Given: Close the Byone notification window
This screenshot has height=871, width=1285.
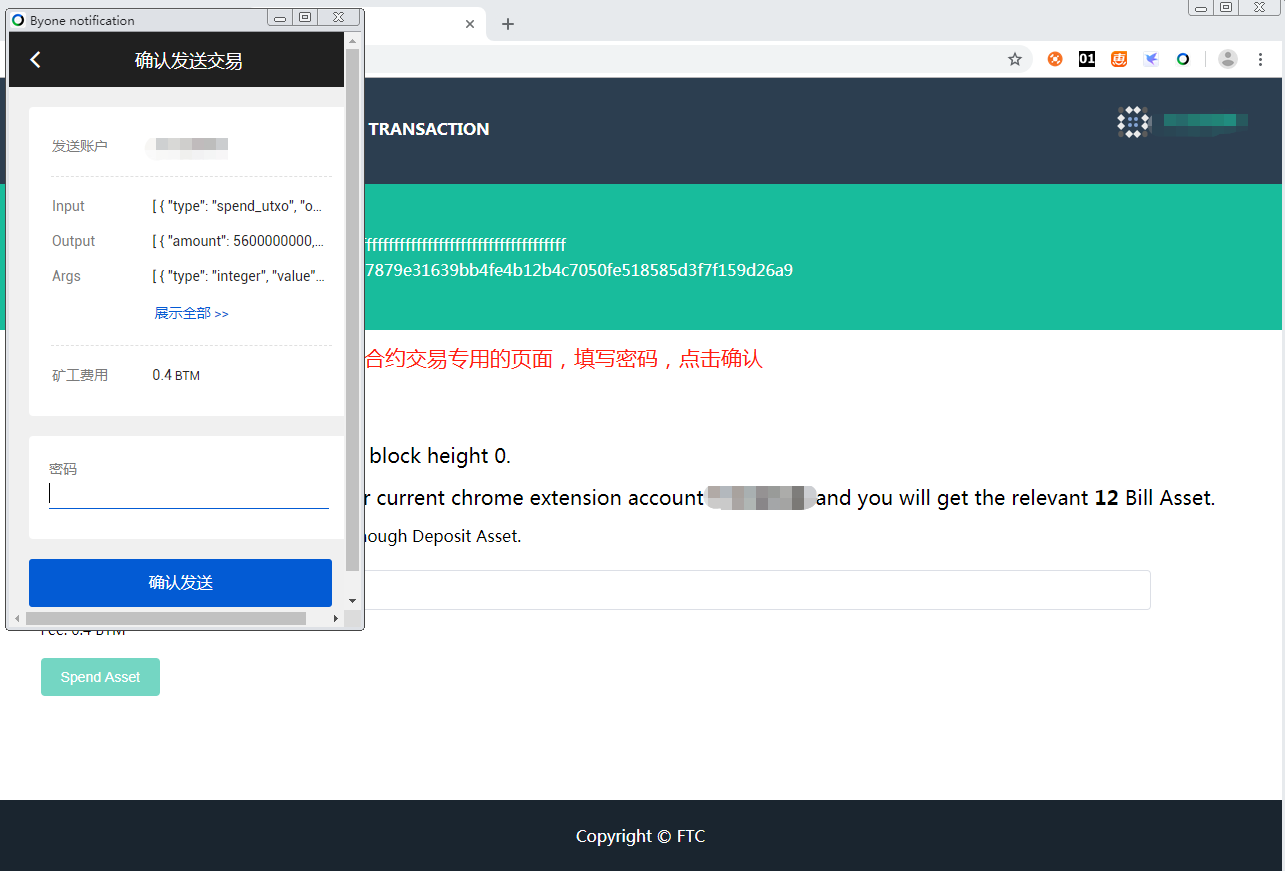Looking at the screenshot, I should (339, 18).
